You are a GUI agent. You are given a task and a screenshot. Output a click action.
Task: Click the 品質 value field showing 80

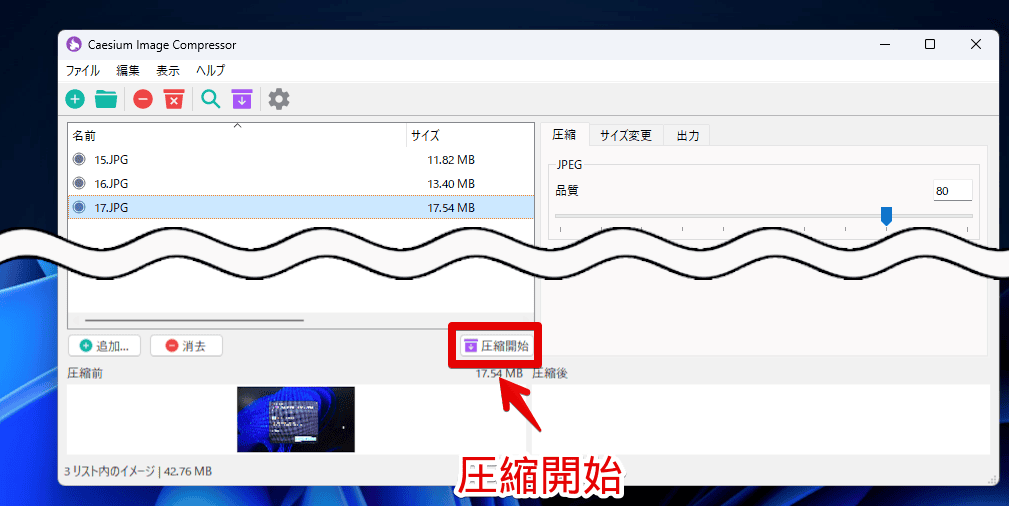coord(952,191)
